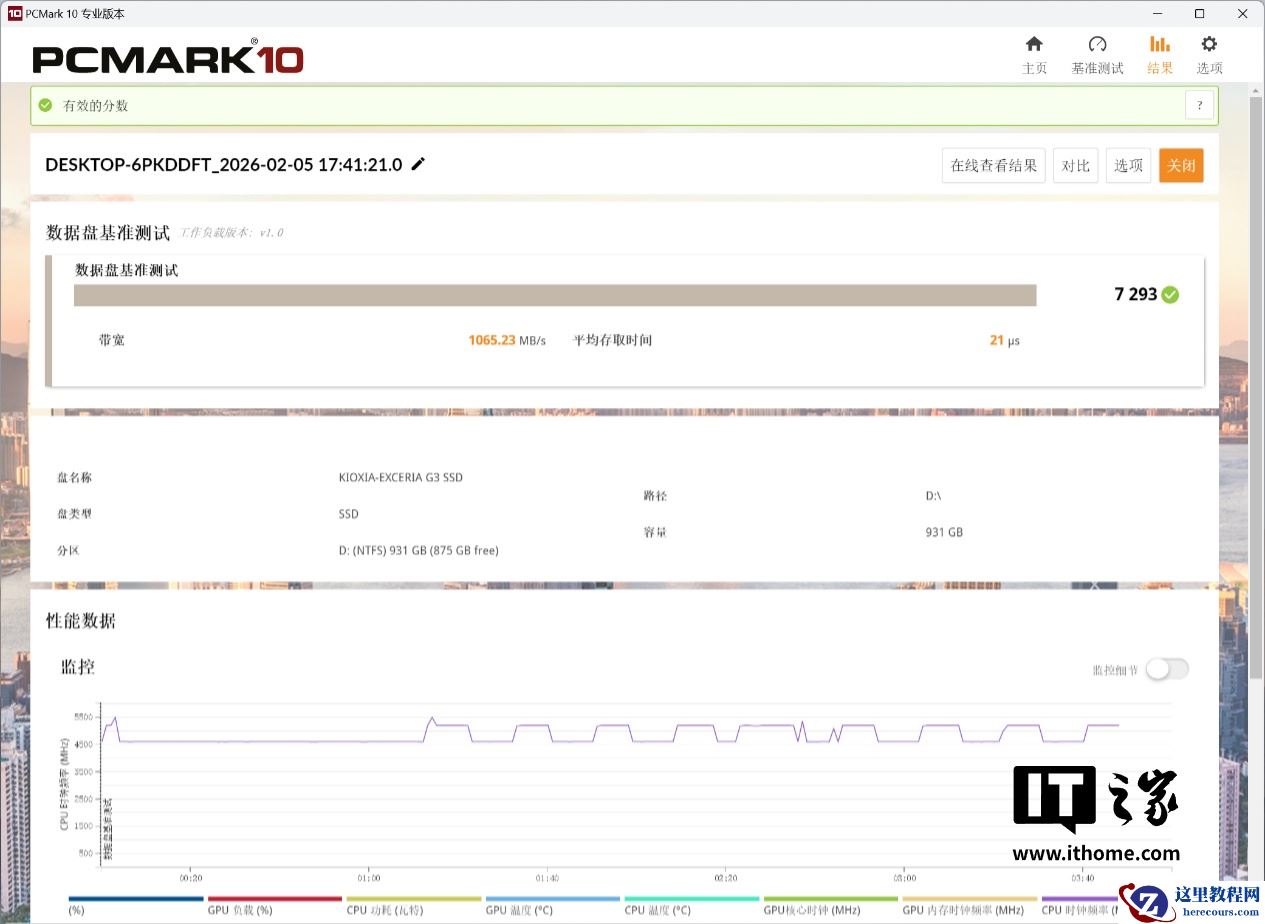
Task: Click the partition text D: (NTFS) 931 GB
Action: point(419,551)
